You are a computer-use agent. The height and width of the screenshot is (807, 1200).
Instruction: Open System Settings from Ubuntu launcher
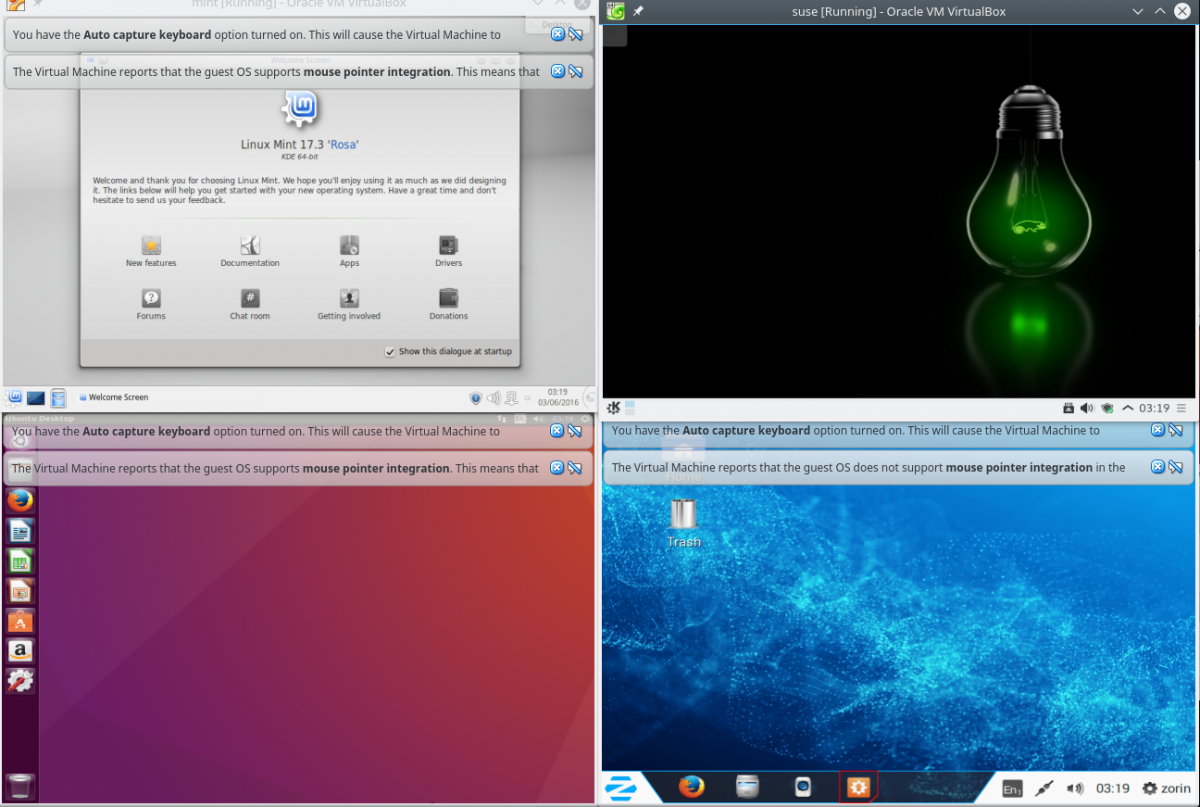point(21,681)
